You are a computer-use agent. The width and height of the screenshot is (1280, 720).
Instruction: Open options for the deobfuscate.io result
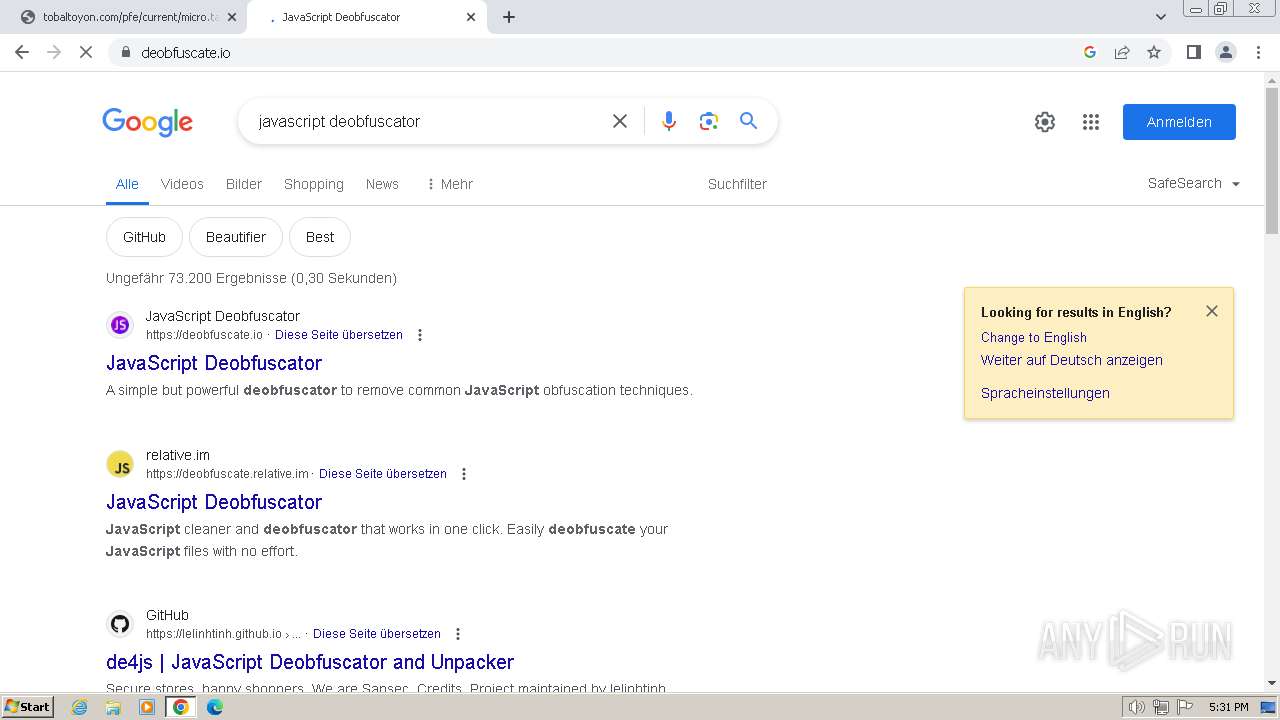pyautogui.click(x=420, y=335)
